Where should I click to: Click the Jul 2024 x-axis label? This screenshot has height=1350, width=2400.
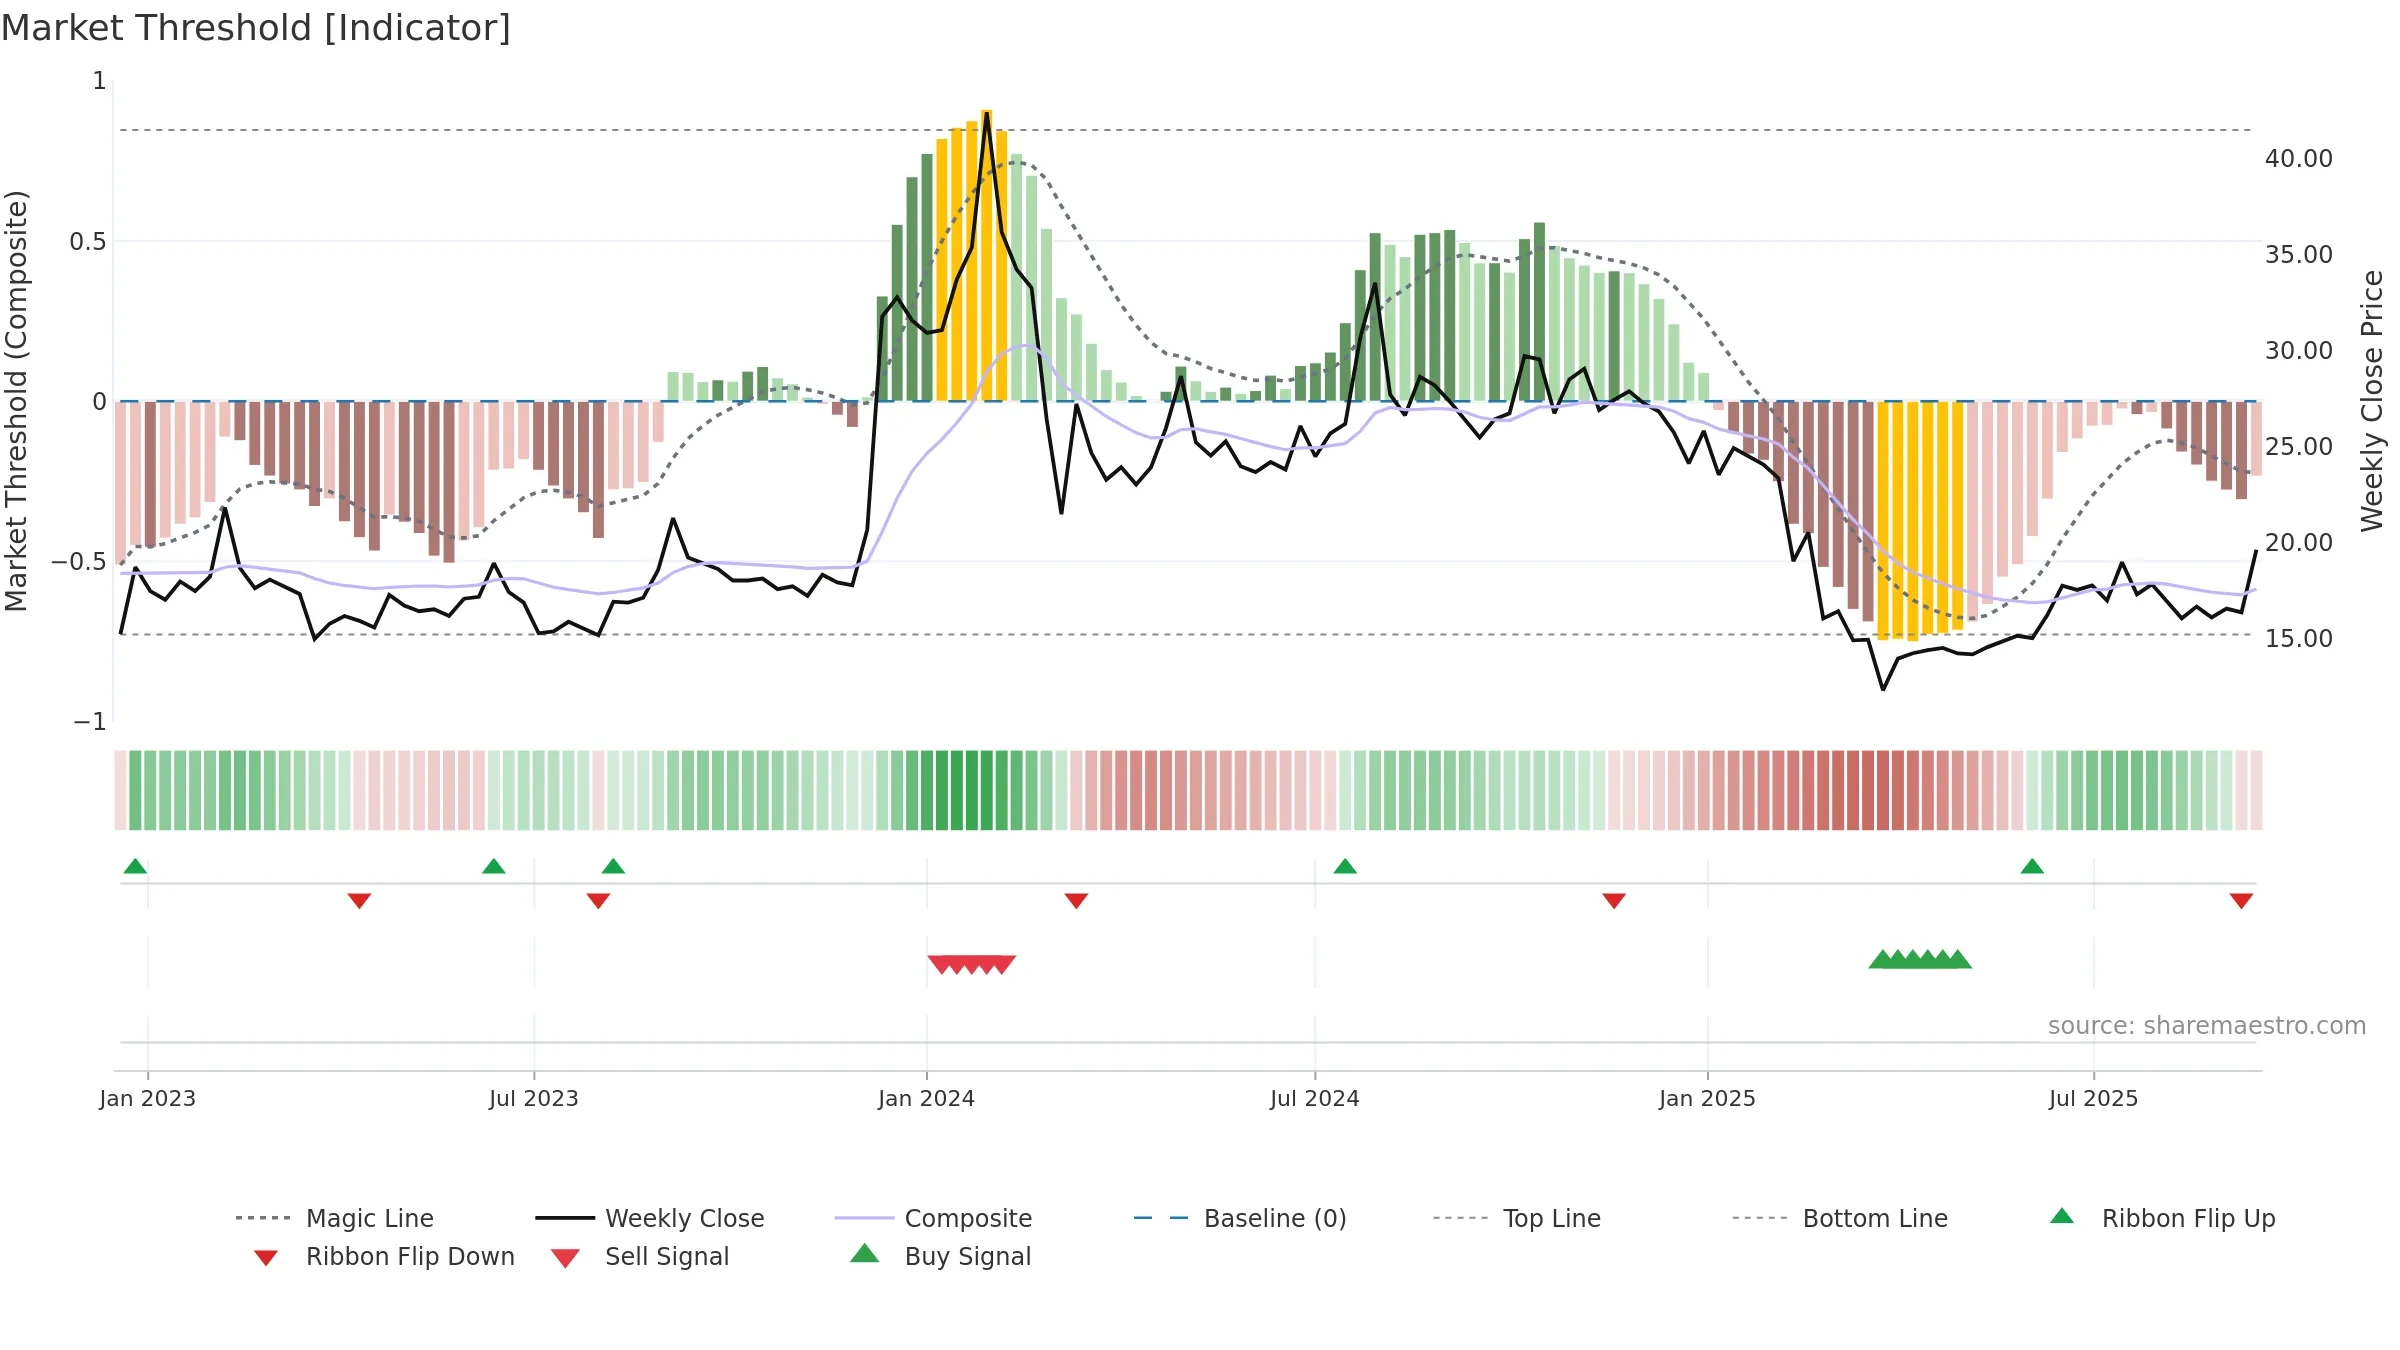[x=1315, y=1098]
